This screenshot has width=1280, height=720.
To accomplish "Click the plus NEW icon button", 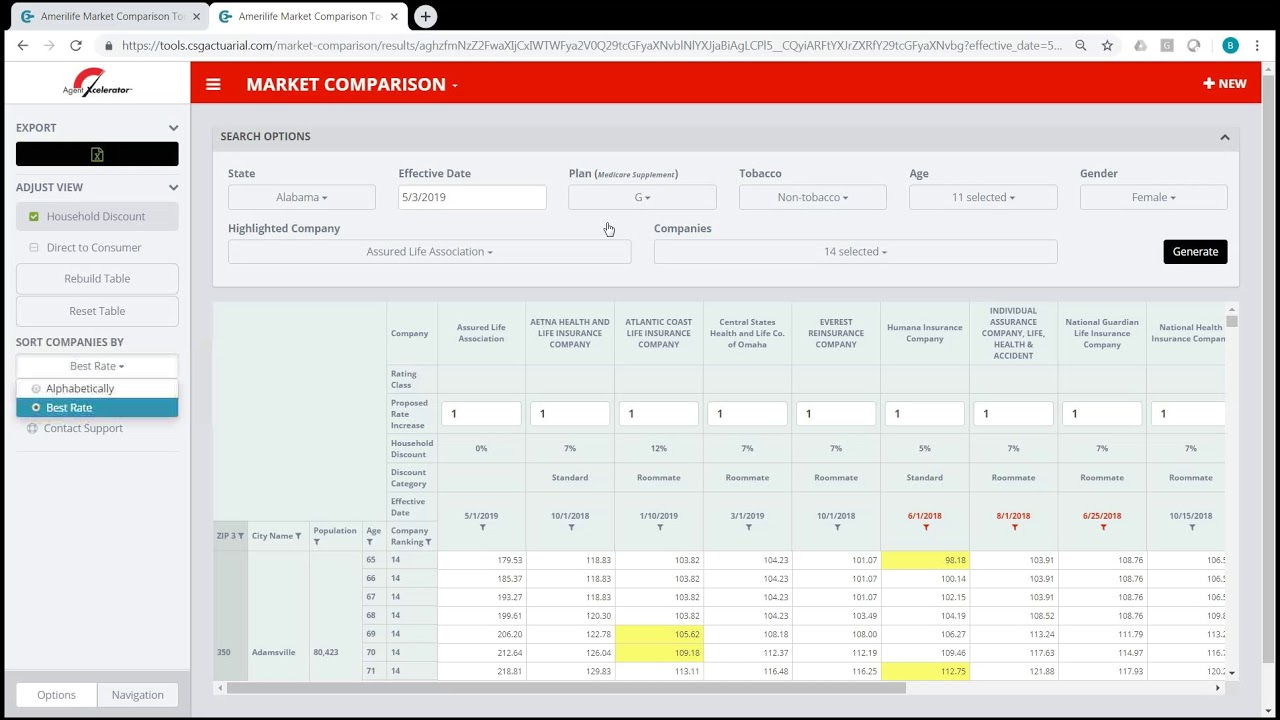I will (1225, 84).
